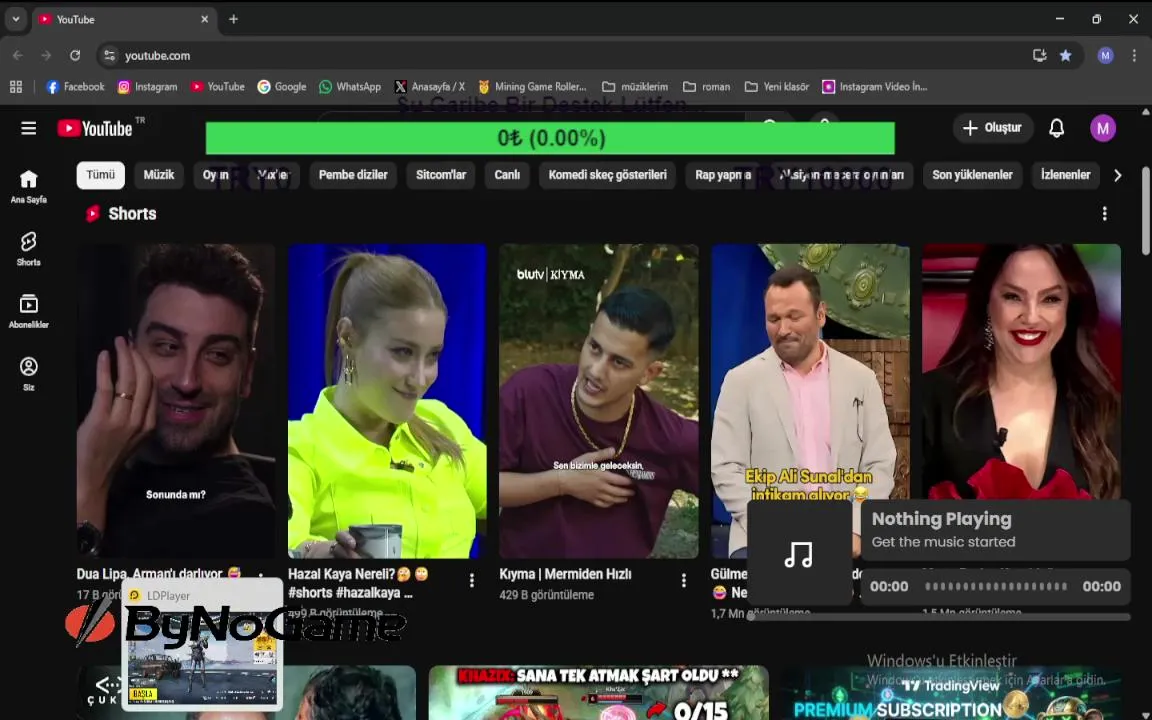
Task: Click the music note media icon
Action: click(799, 554)
